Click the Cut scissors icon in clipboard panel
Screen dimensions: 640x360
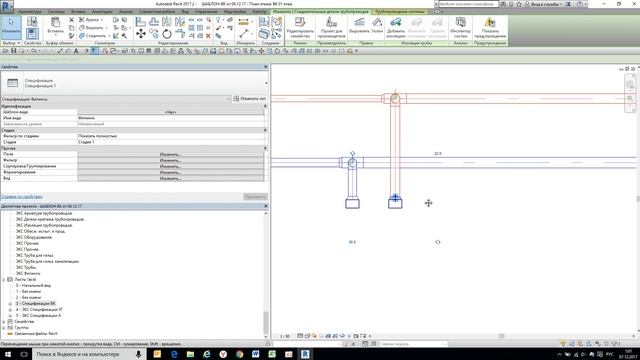(x=71, y=20)
